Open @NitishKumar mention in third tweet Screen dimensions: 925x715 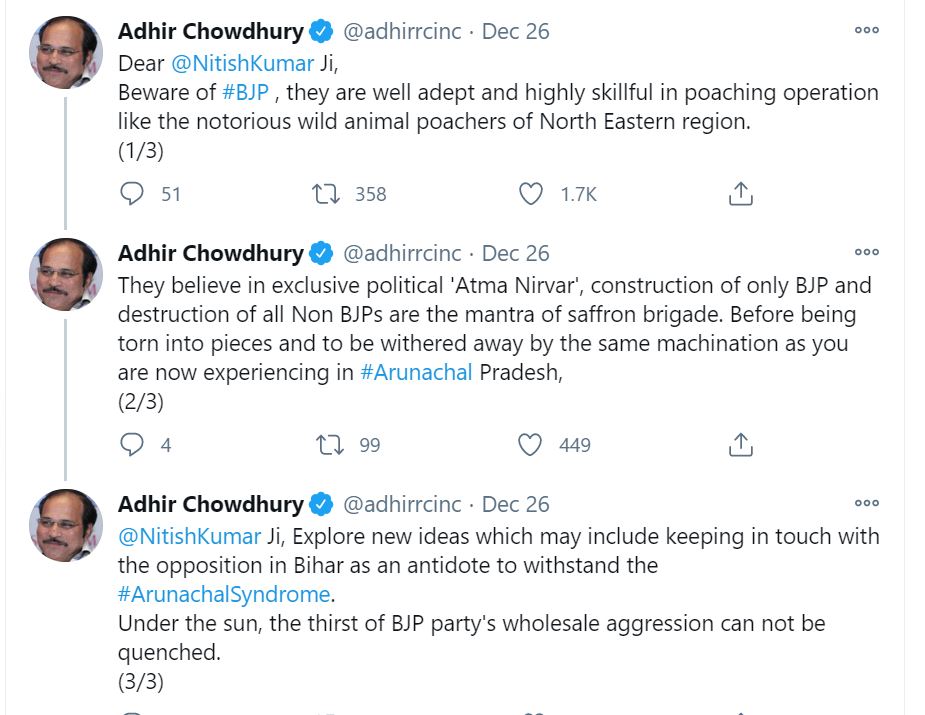pyautogui.click(x=189, y=535)
